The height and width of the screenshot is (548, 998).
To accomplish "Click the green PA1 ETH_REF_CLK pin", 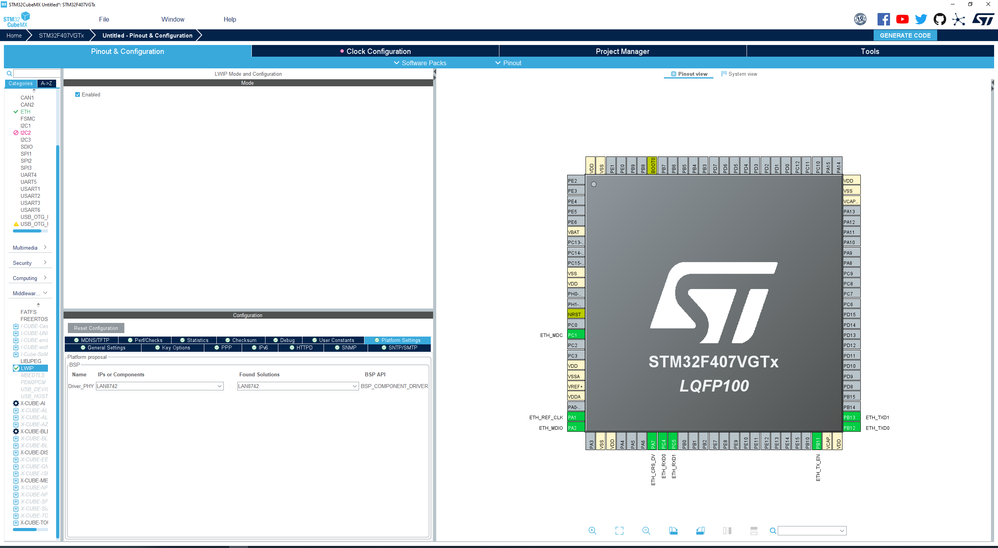I will (576, 418).
